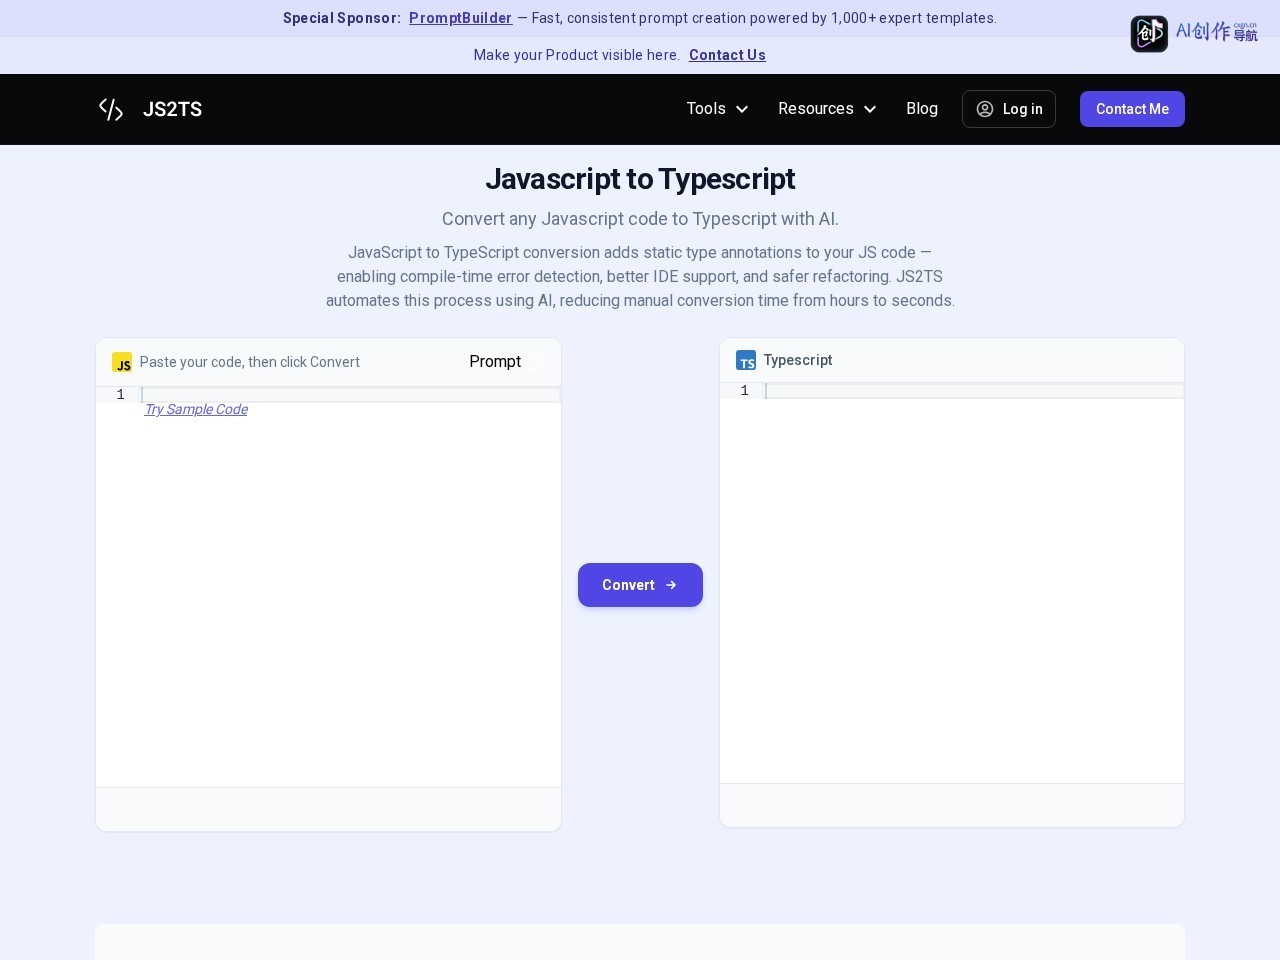
Task: Click the JS2TS code-bracket logo icon
Action: [x=111, y=109]
